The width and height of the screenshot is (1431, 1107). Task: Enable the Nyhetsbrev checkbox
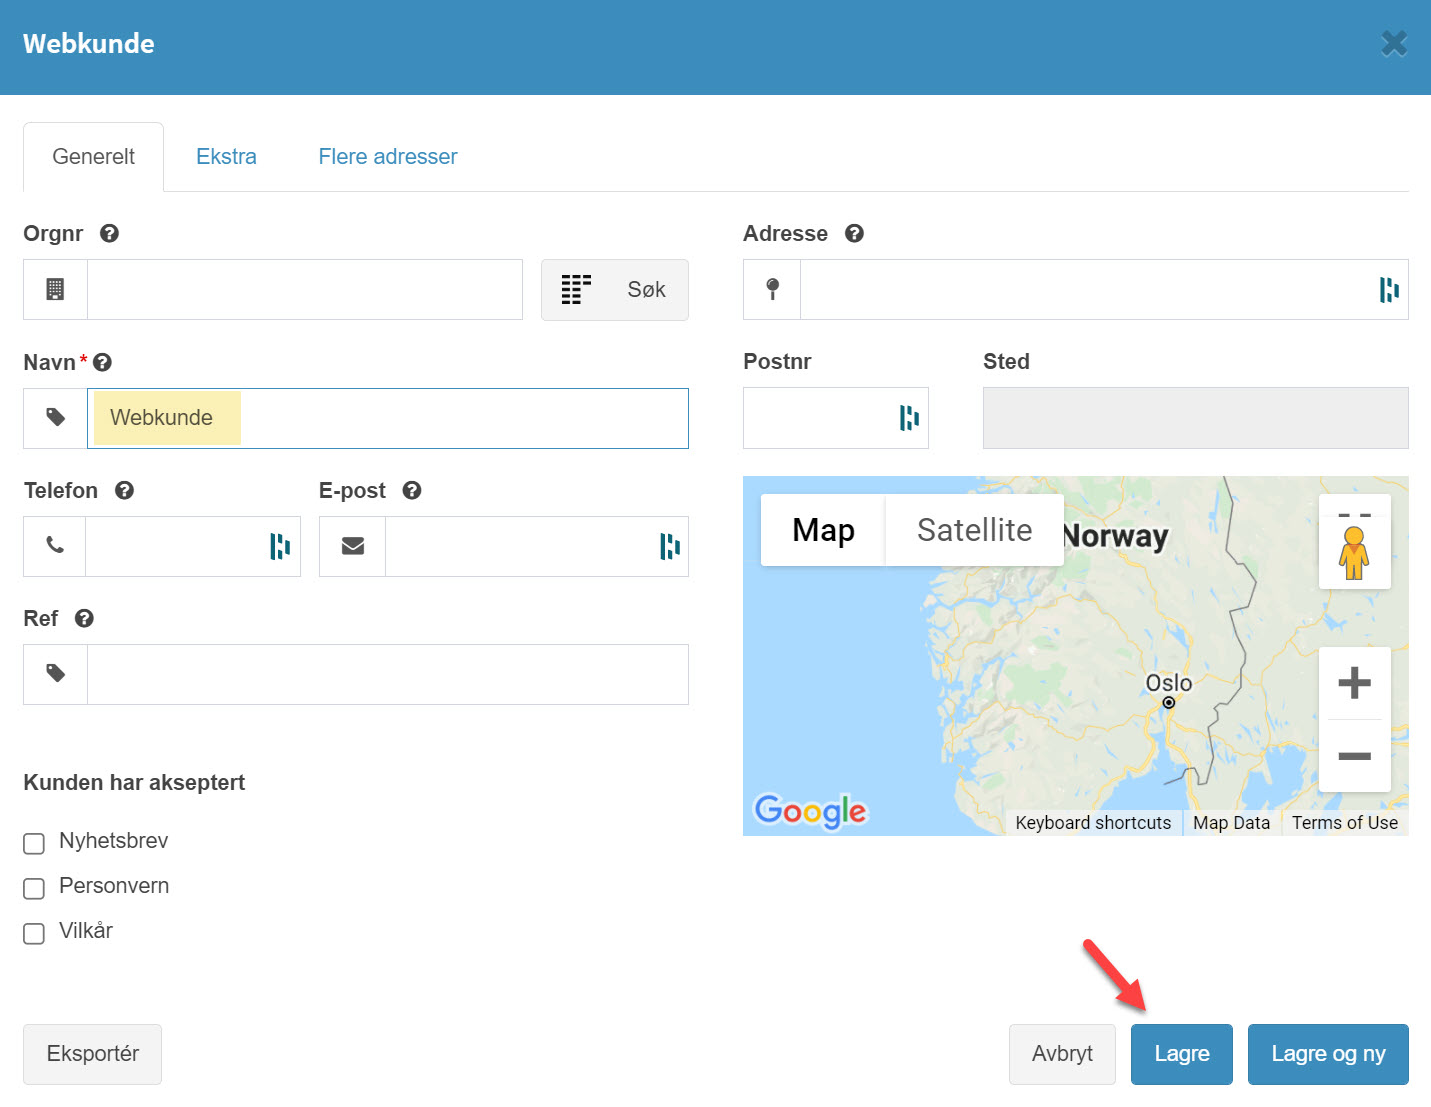point(34,843)
